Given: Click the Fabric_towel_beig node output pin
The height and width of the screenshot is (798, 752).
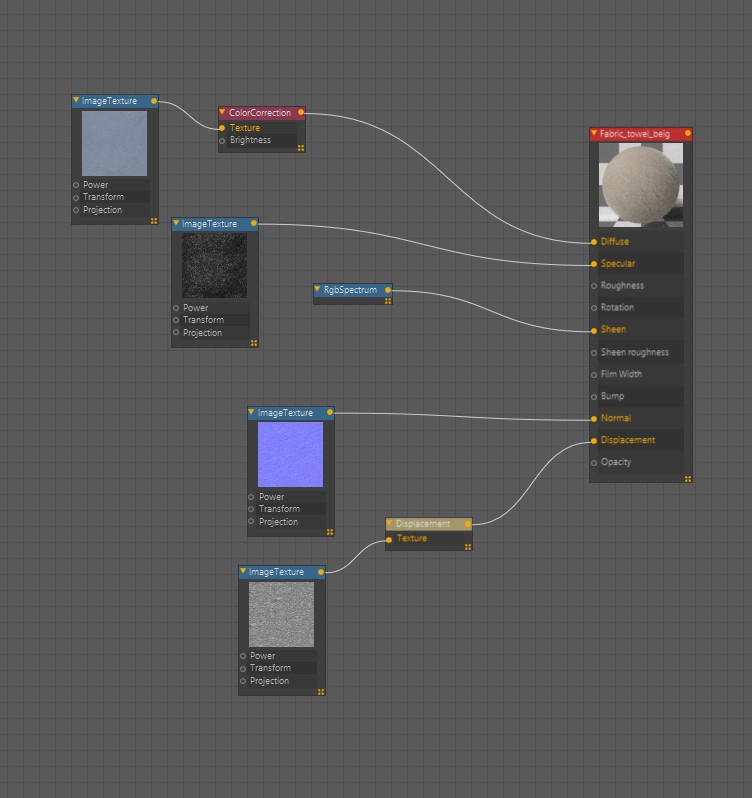Looking at the screenshot, I should (687, 133).
